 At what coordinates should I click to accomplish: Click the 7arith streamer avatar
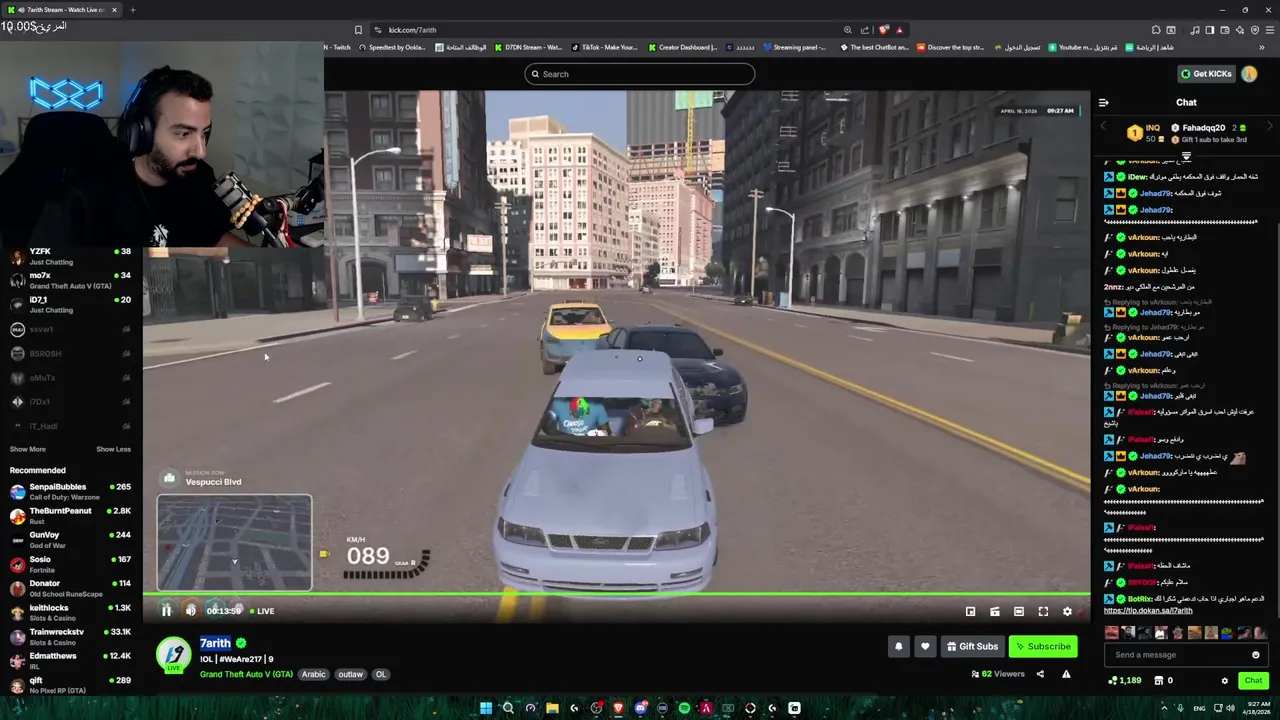click(173, 653)
